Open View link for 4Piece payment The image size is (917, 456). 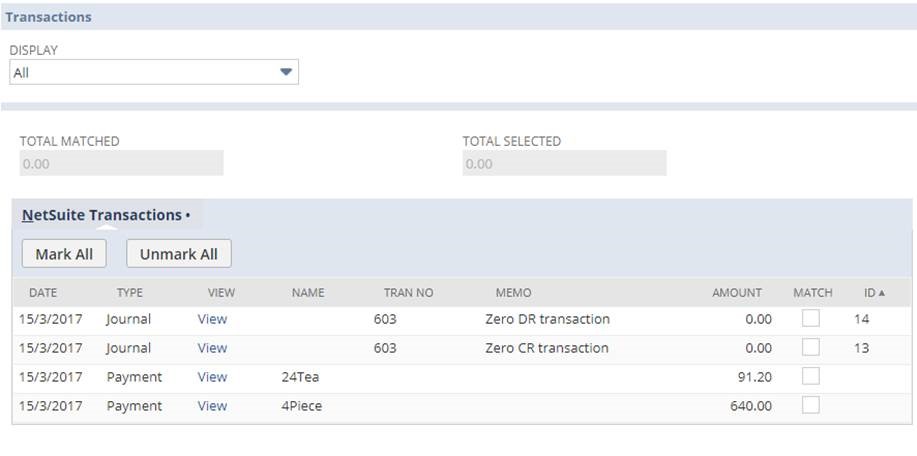212,407
